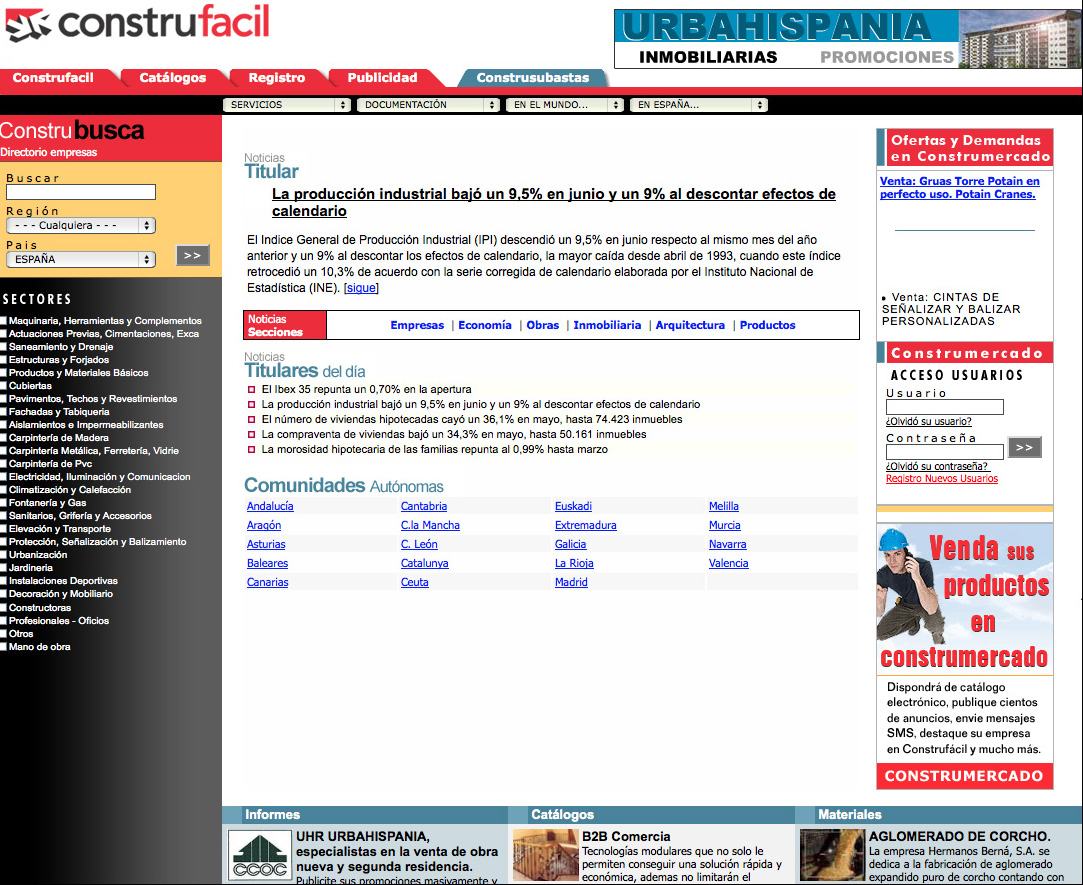This screenshot has height=885, width=1083.
Task: Click the Buscar text field
Action: point(81,192)
